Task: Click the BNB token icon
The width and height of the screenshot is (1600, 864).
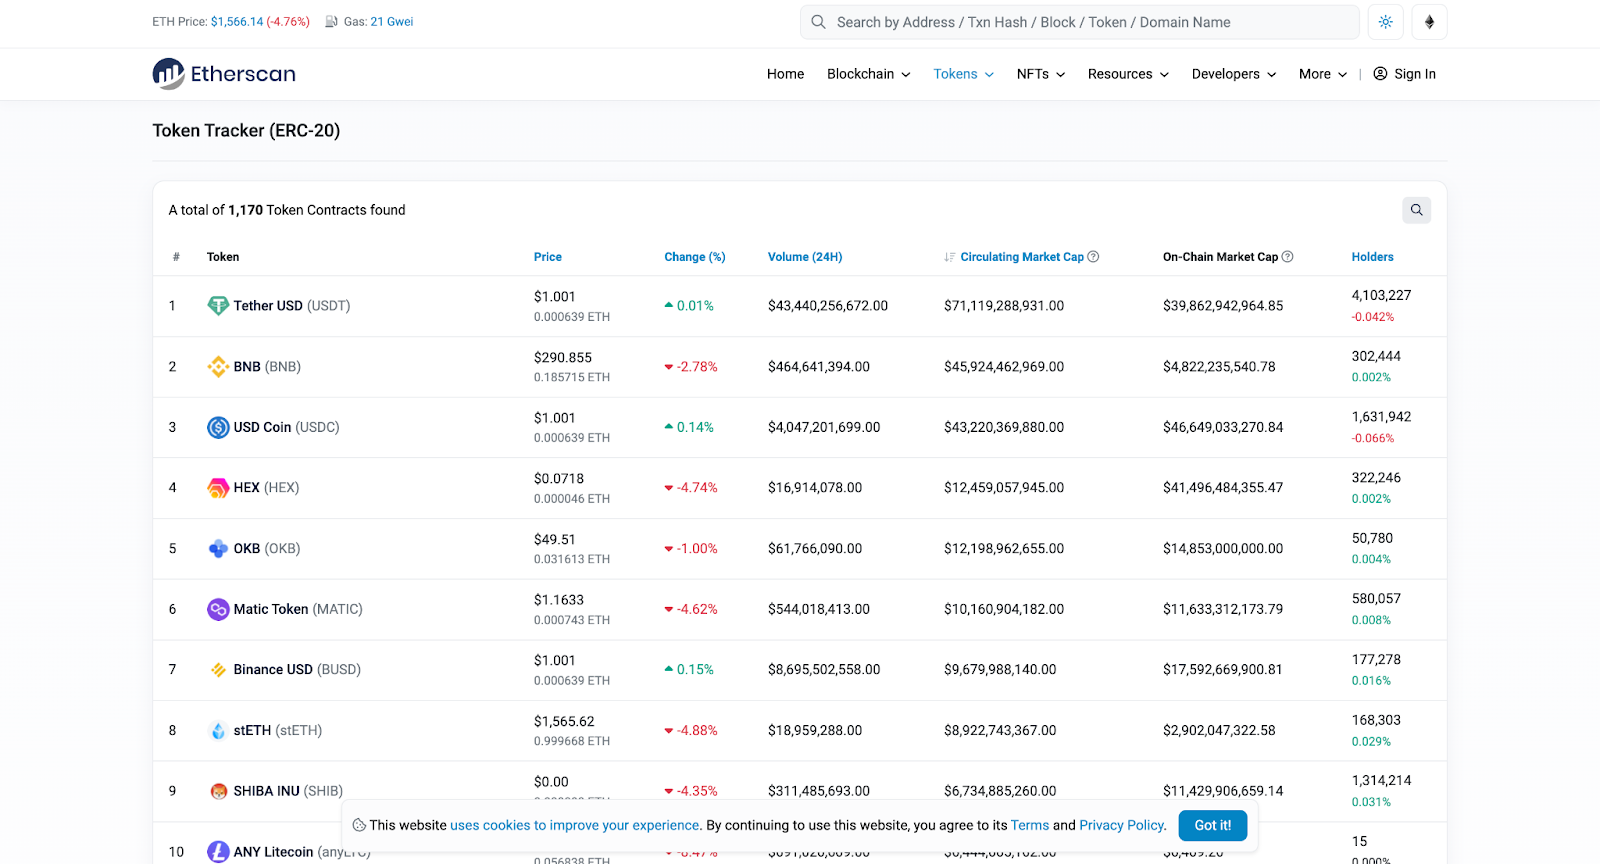Action: pyautogui.click(x=218, y=367)
